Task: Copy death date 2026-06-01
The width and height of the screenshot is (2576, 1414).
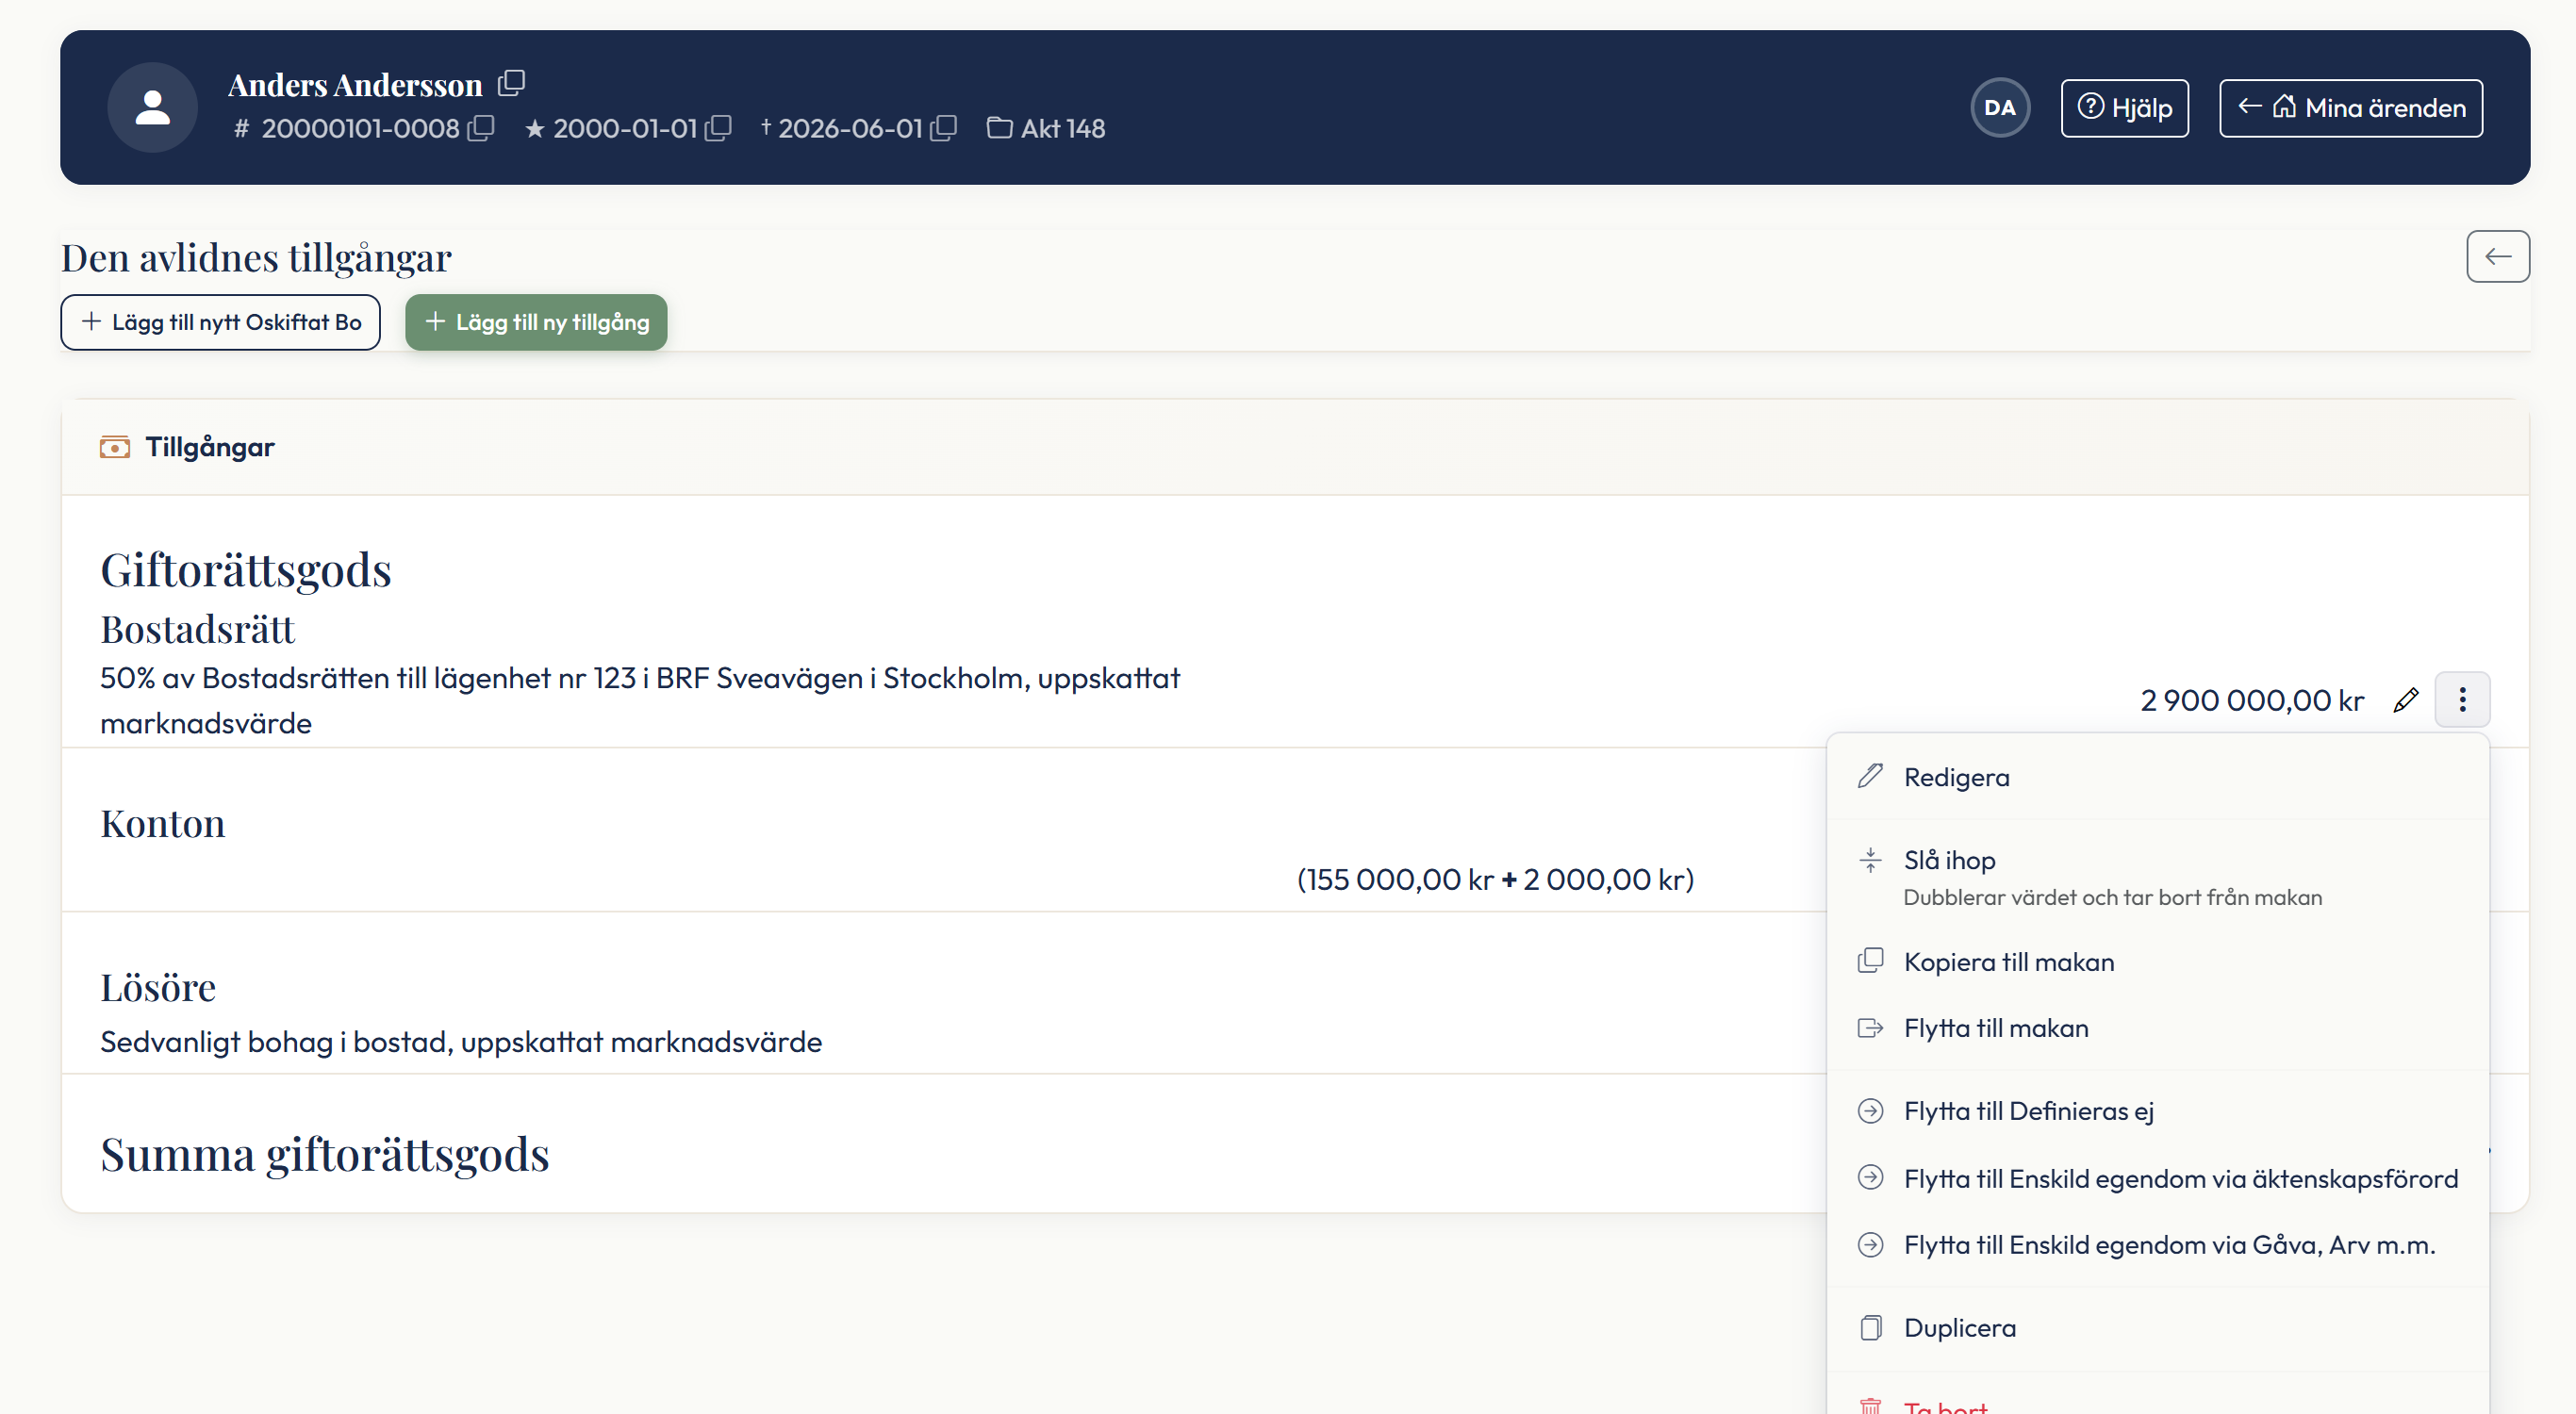Action: pyautogui.click(x=943, y=128)
